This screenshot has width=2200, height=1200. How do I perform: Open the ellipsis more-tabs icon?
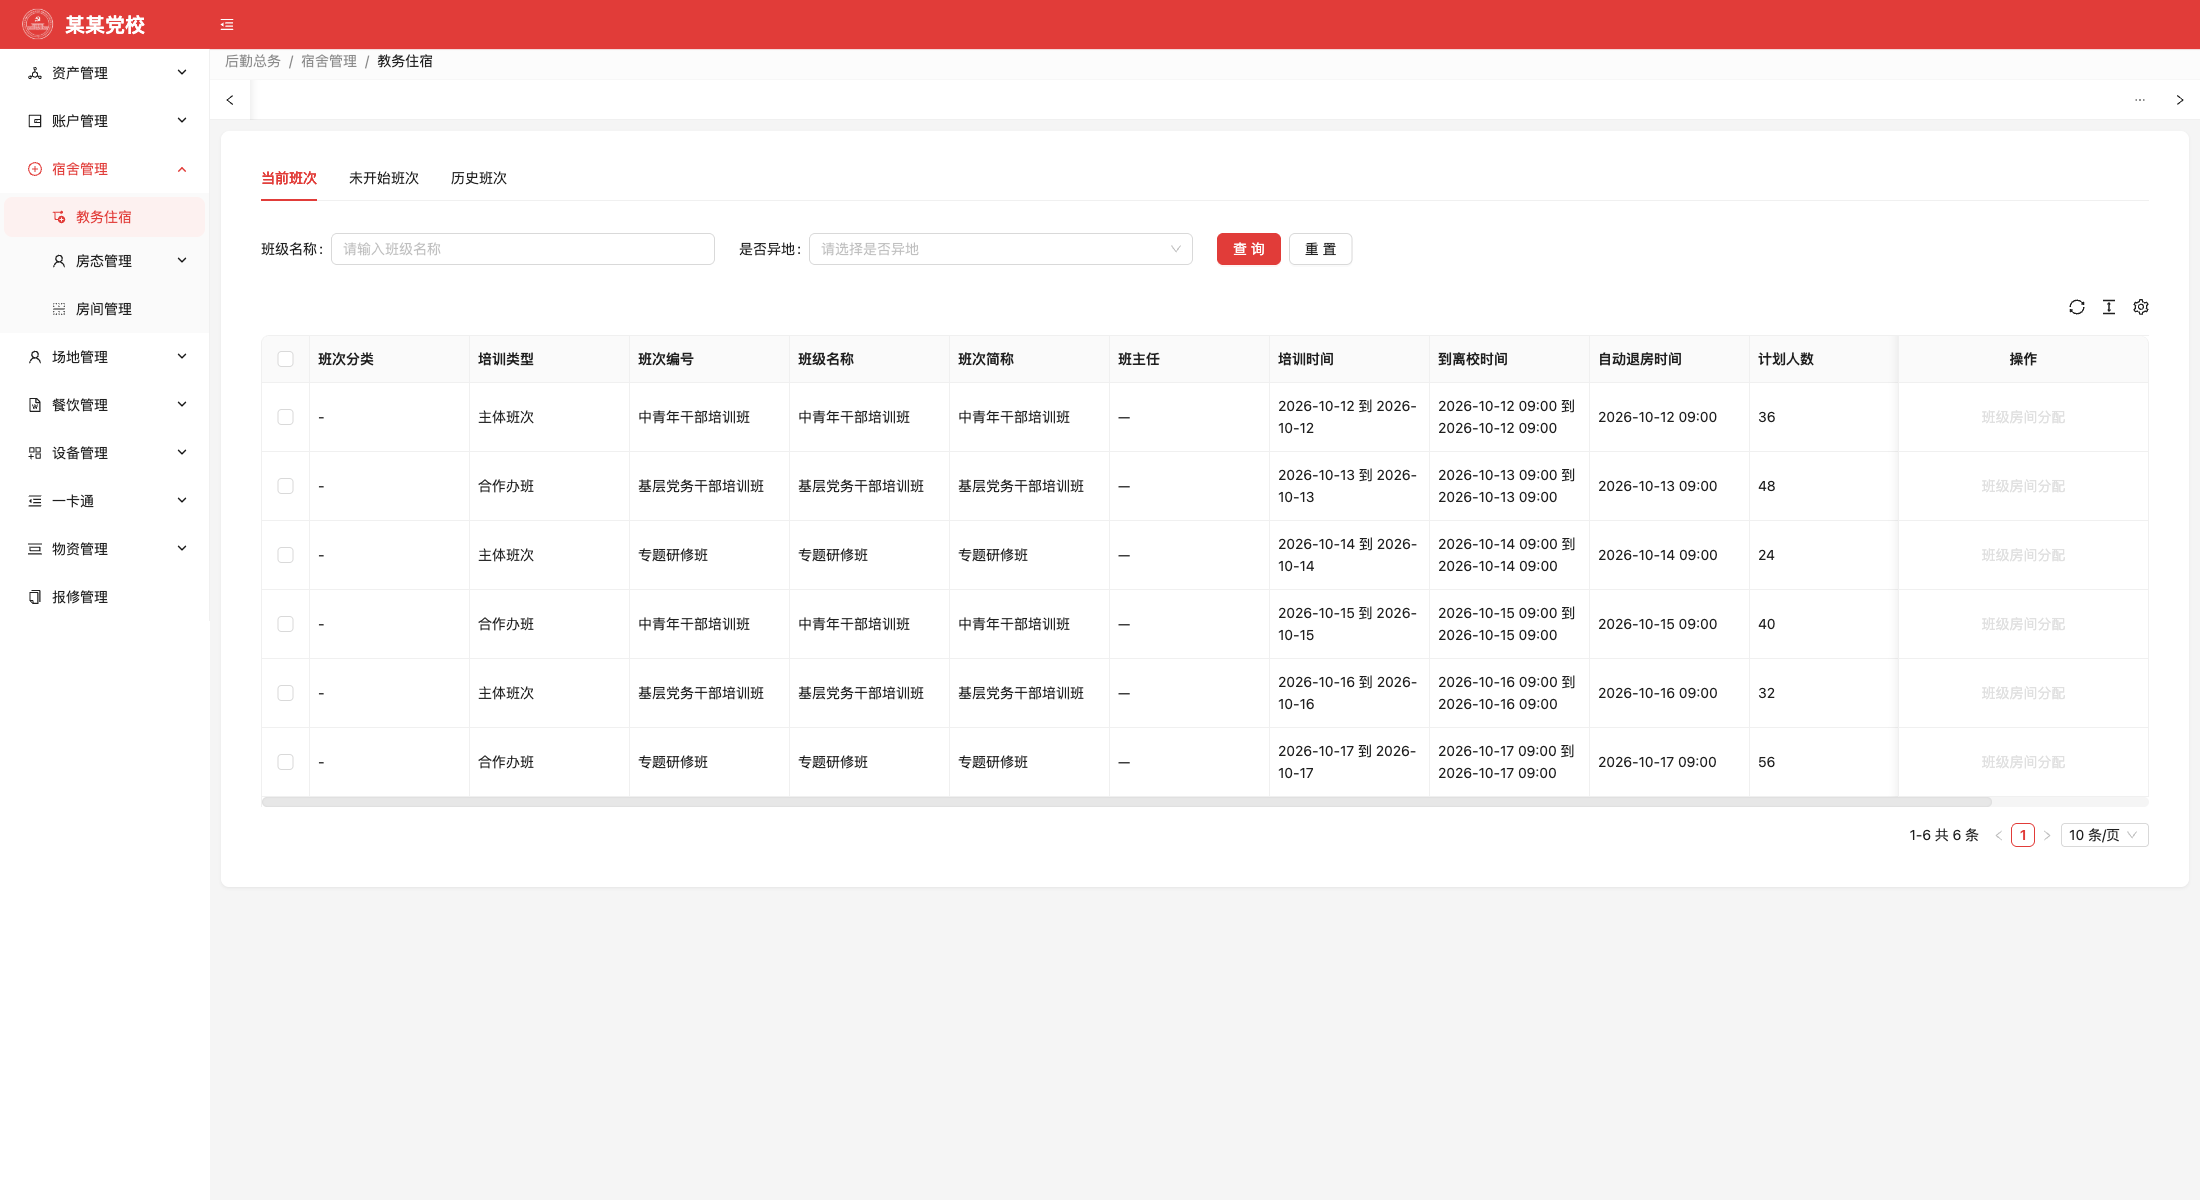pos(2140,100)
